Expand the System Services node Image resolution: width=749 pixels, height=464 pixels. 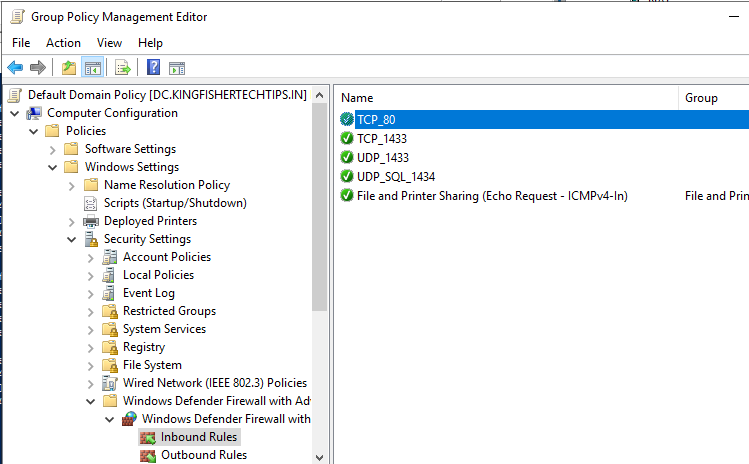click(91, 330)
